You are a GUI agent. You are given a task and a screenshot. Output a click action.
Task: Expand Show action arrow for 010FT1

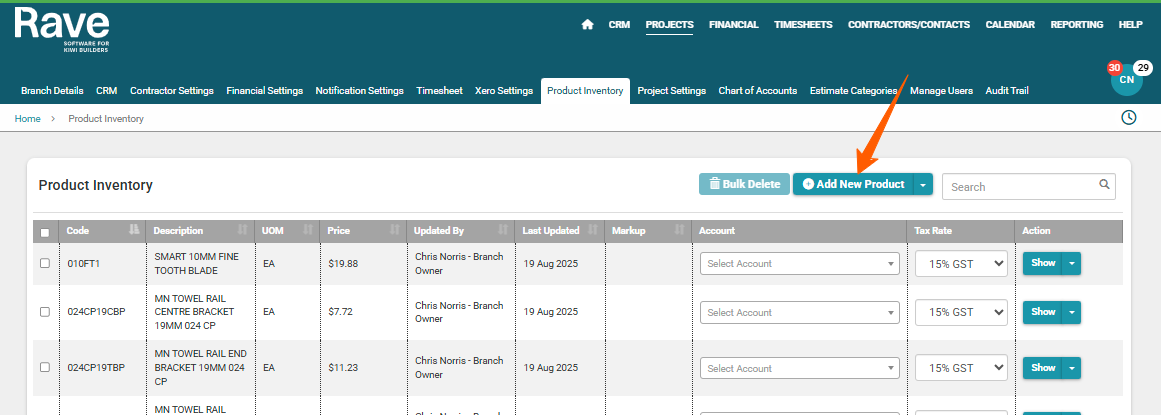pos(1071,263)
